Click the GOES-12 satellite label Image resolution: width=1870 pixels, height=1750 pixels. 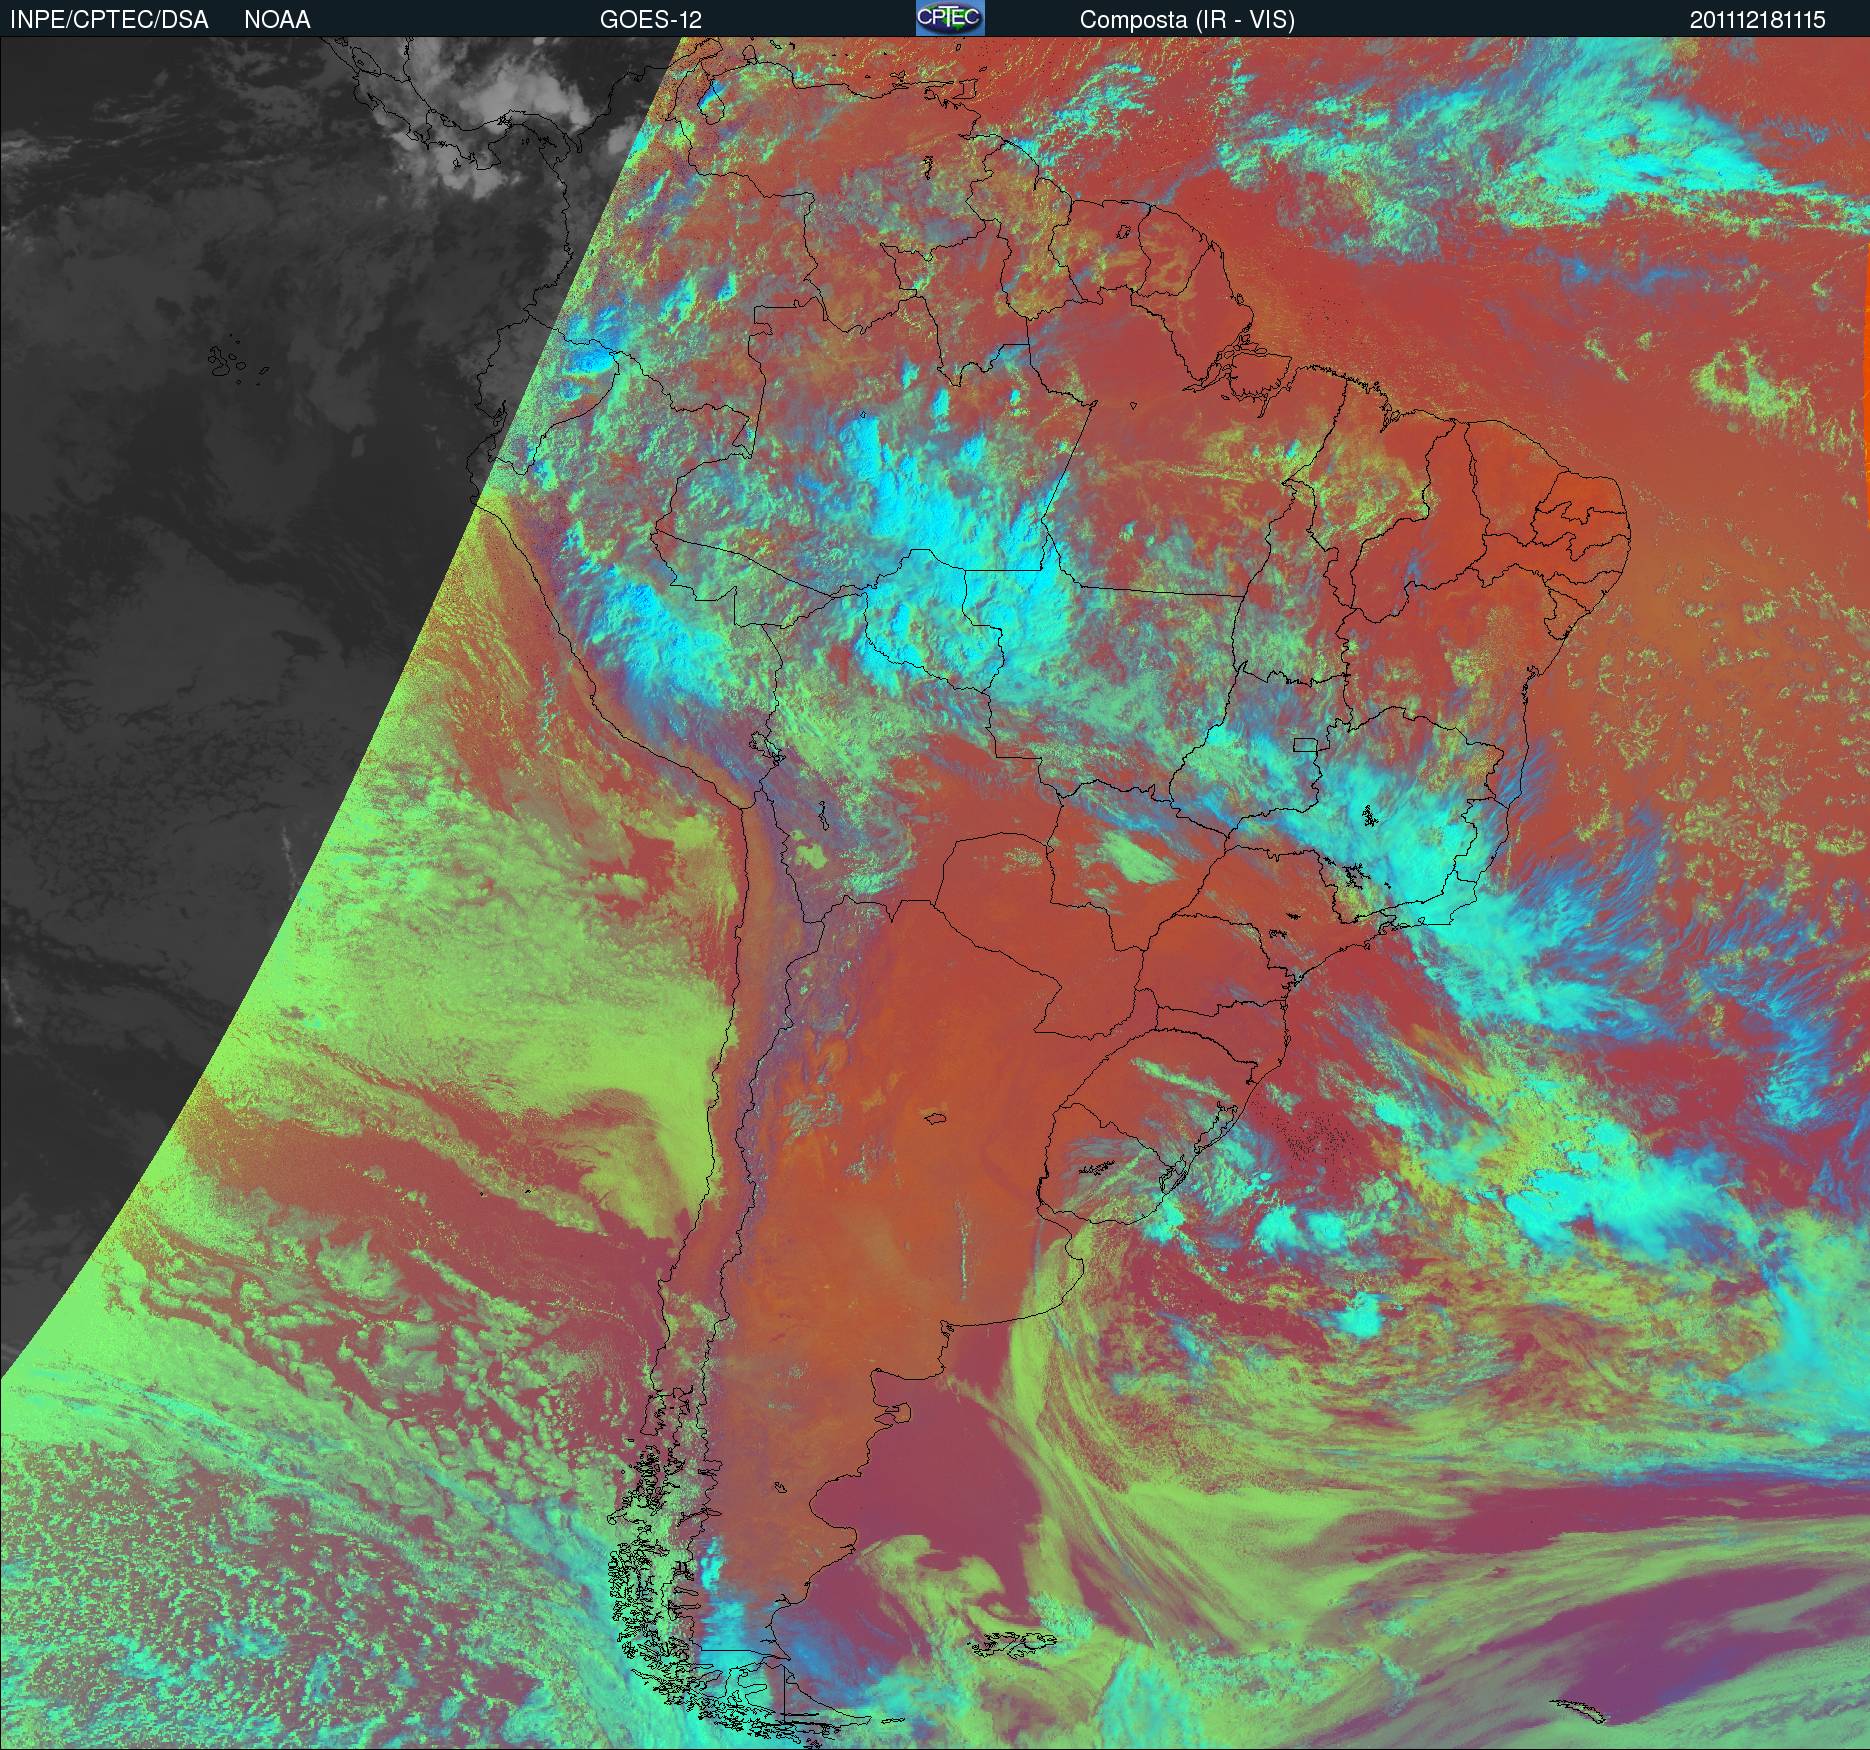650,20
